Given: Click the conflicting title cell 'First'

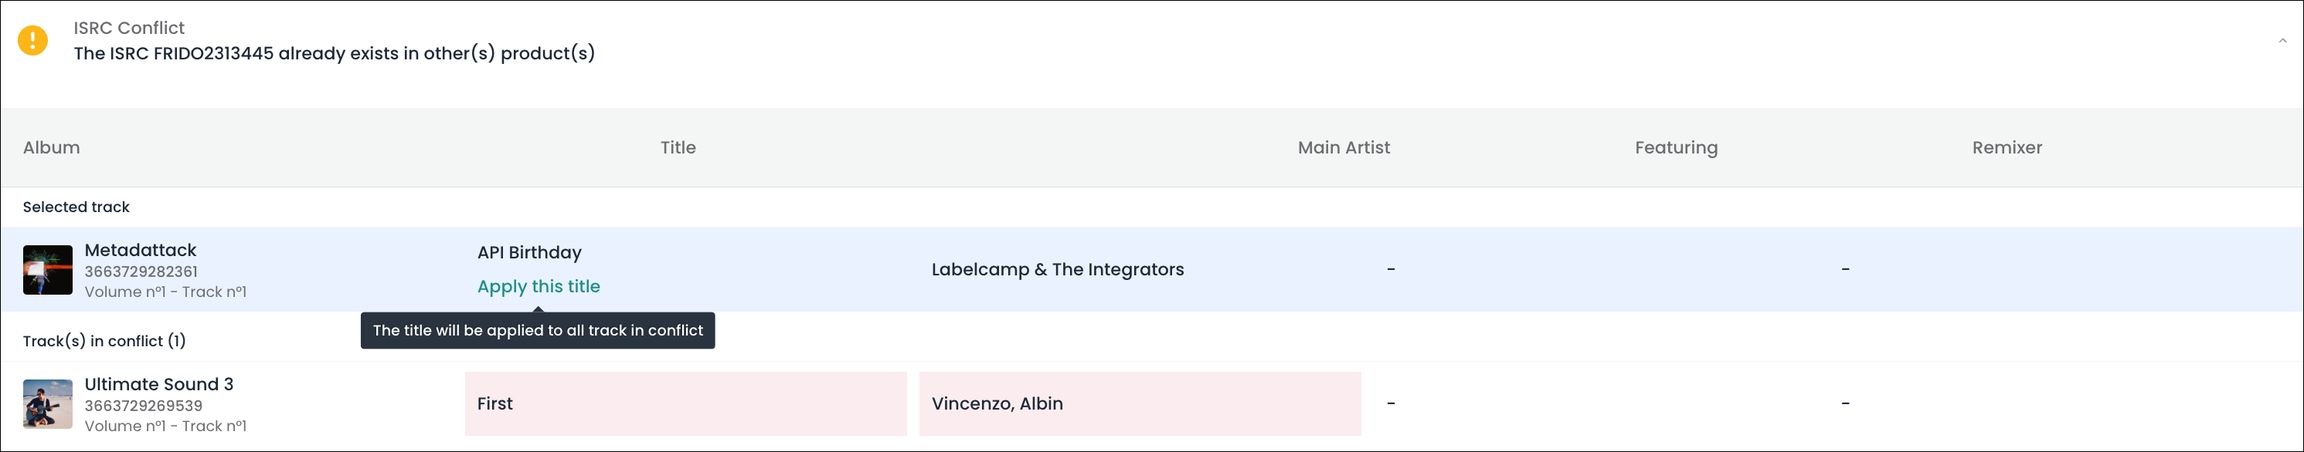Looking at the screenshot, I should (685, 404).
